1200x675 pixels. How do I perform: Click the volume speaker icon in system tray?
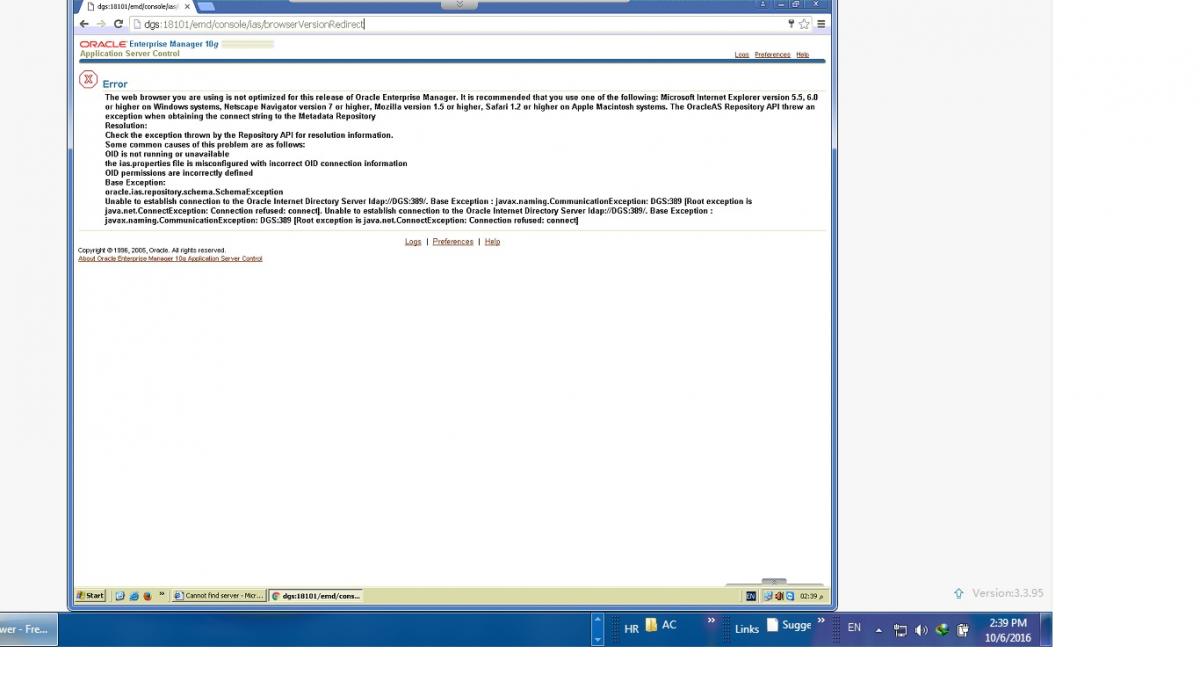[921, 630]
